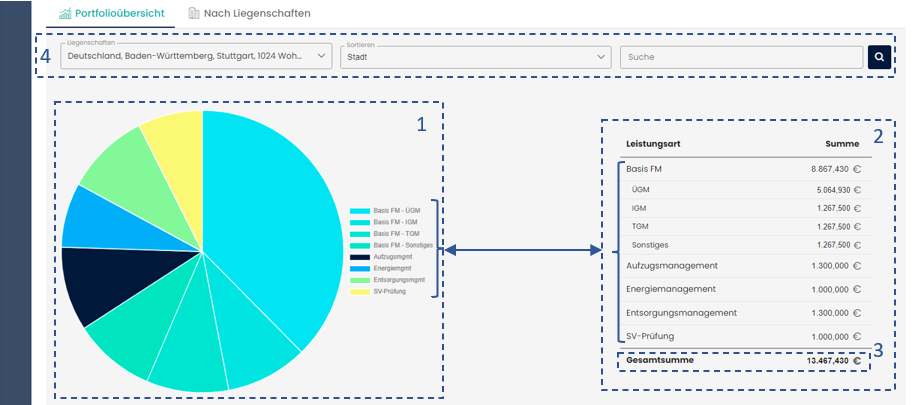This screenshot has width=912, height=405.
Task: Click the Entsorgungsmanagement row label
Action: 681,313
